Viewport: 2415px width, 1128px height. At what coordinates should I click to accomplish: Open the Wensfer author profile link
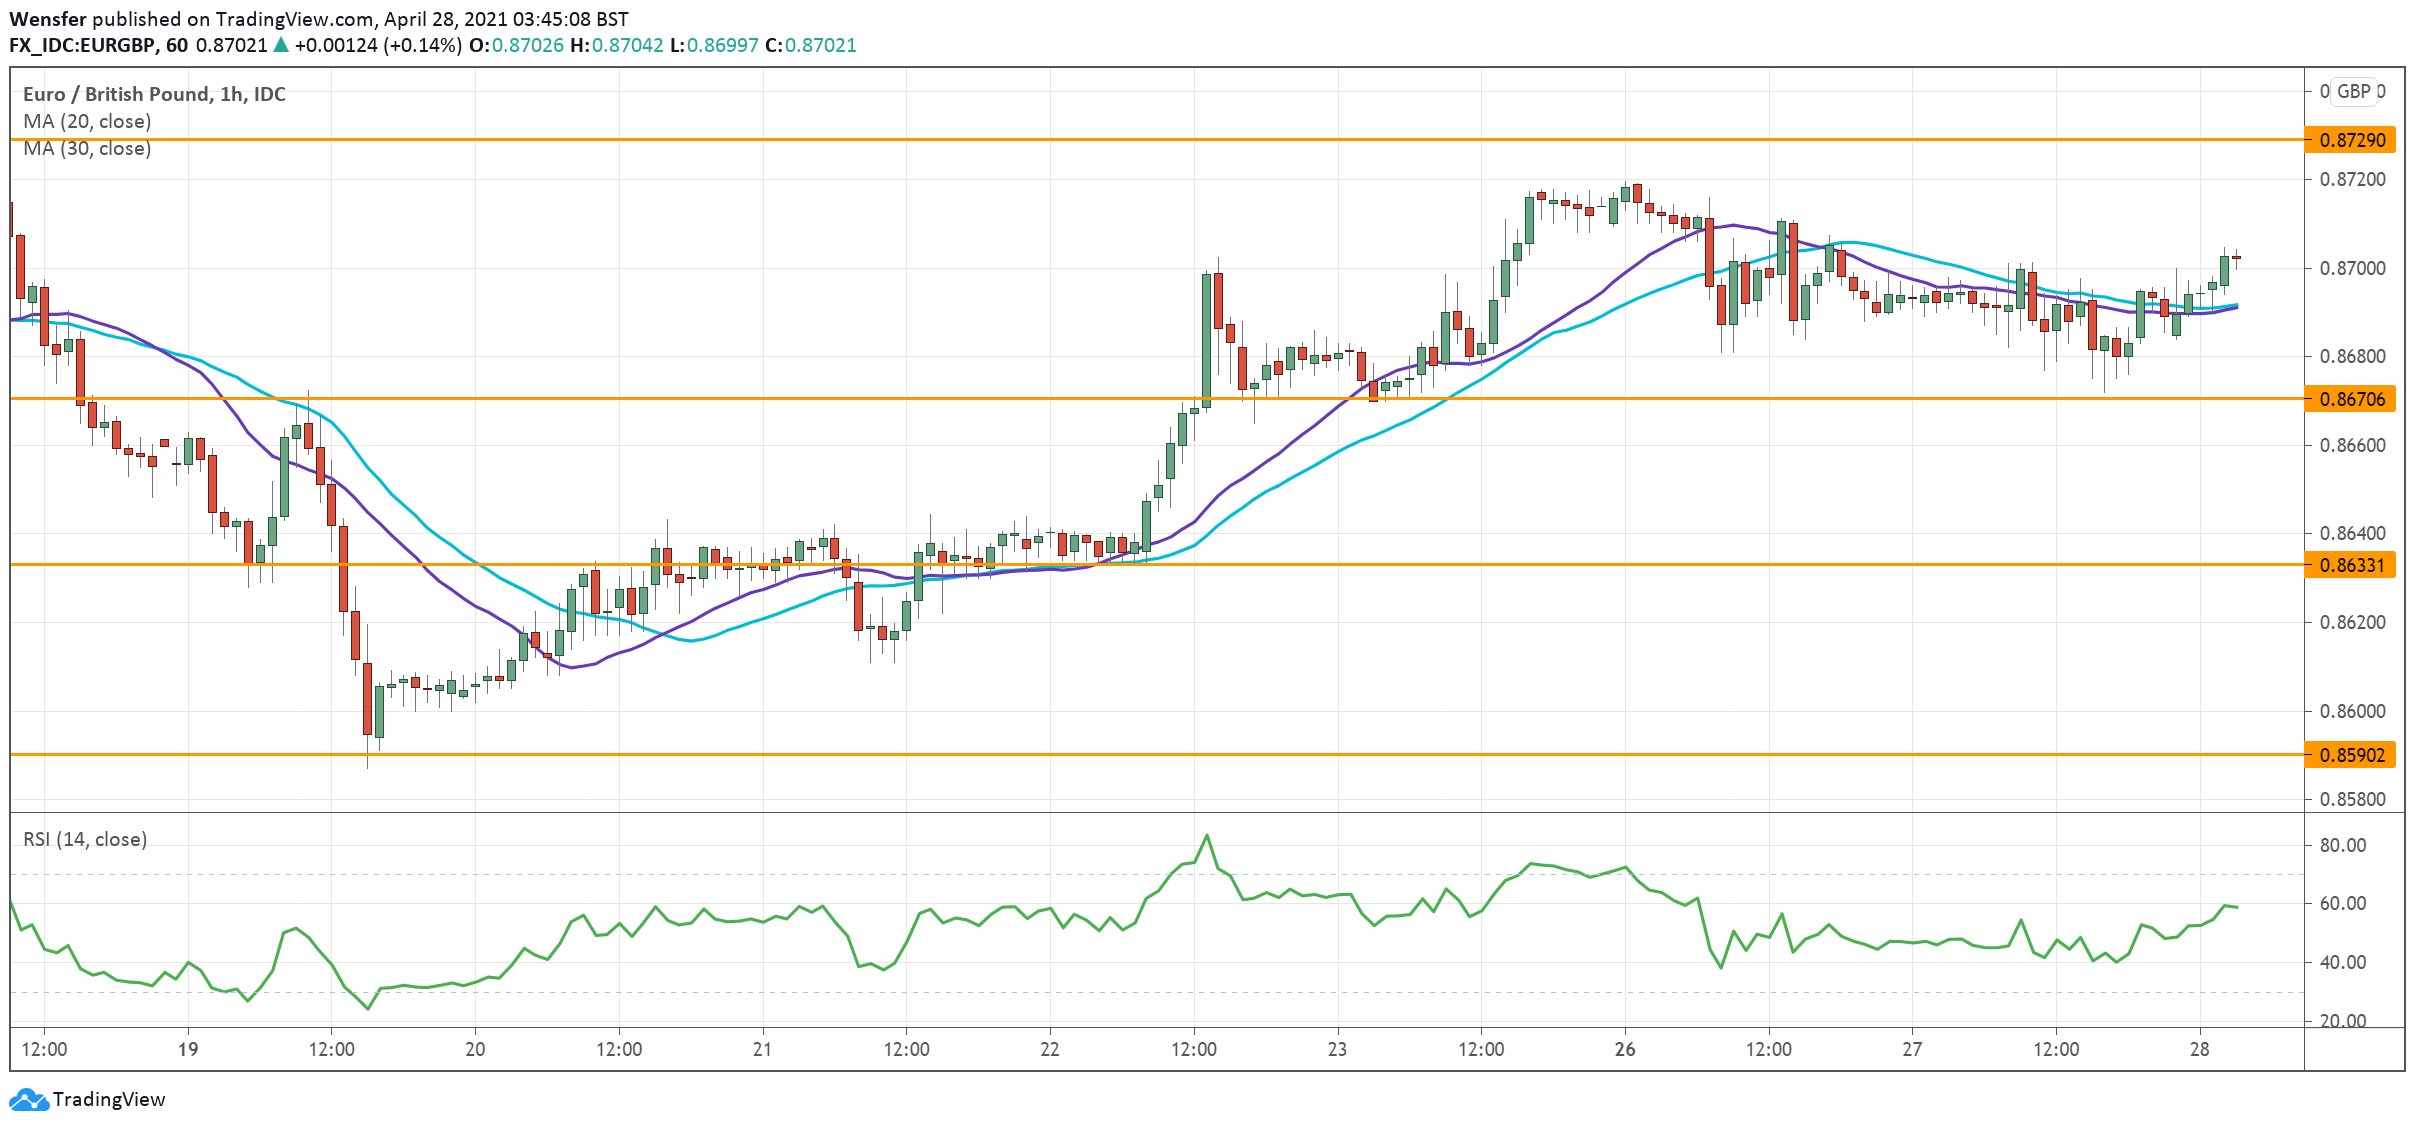[46, 17]
